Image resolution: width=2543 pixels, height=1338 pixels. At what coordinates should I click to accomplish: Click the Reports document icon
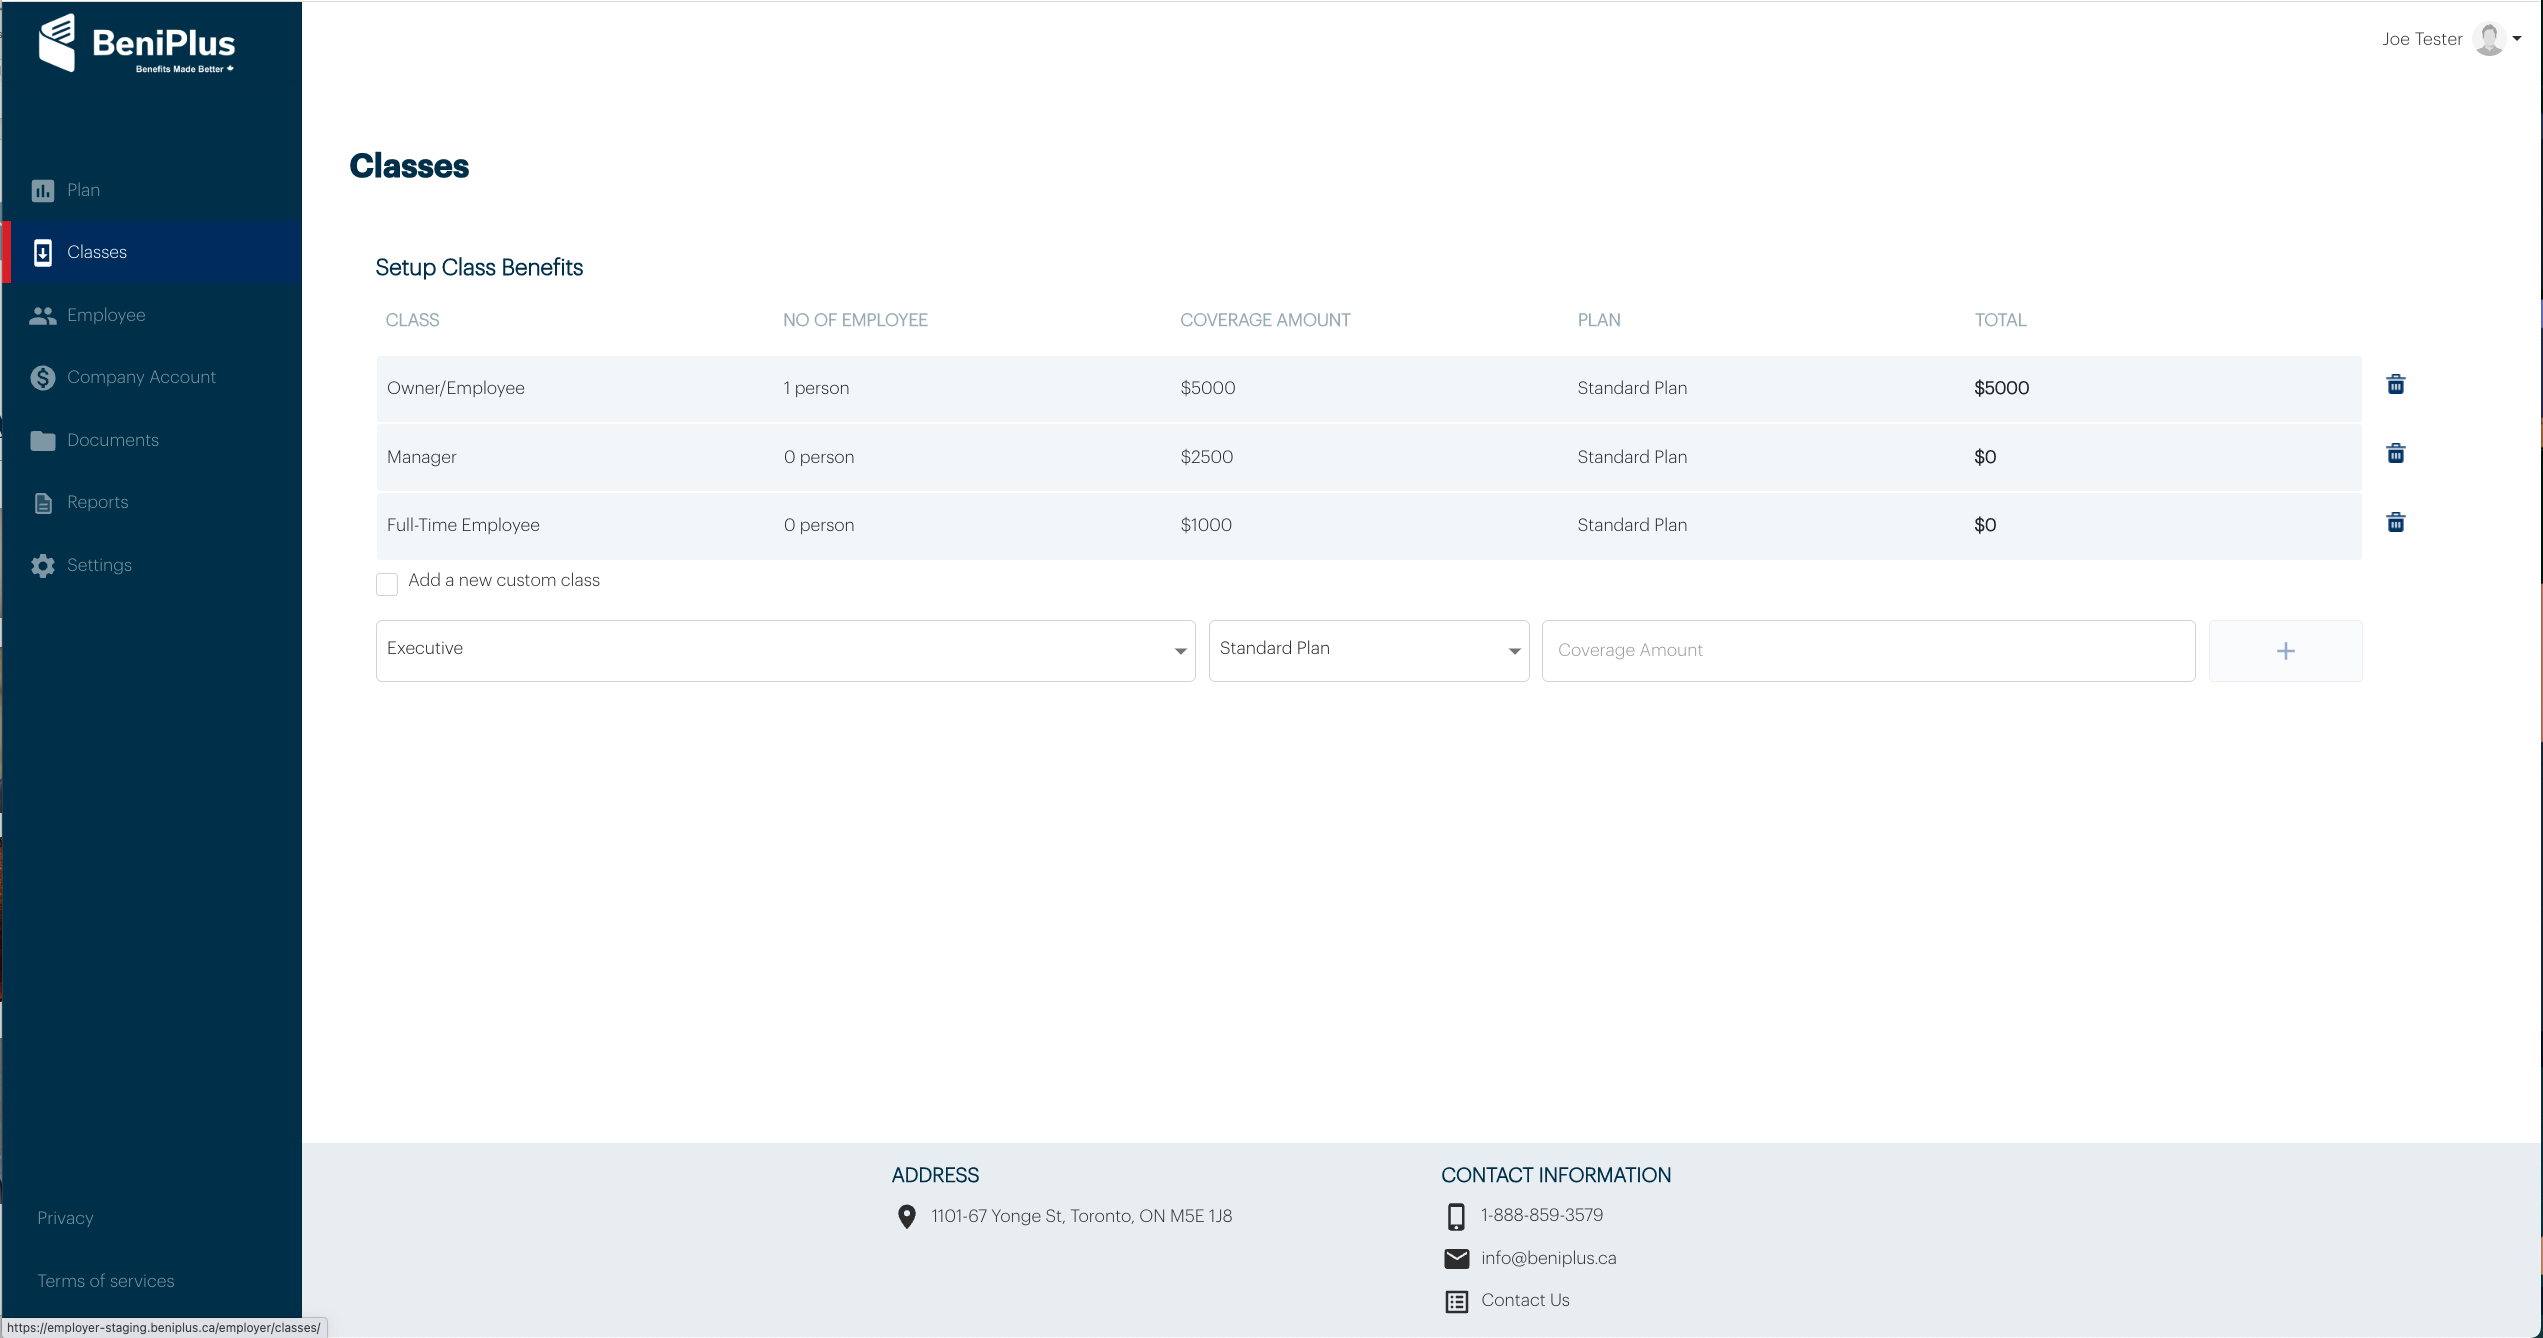pyautogui.click(x=43, y=503)
